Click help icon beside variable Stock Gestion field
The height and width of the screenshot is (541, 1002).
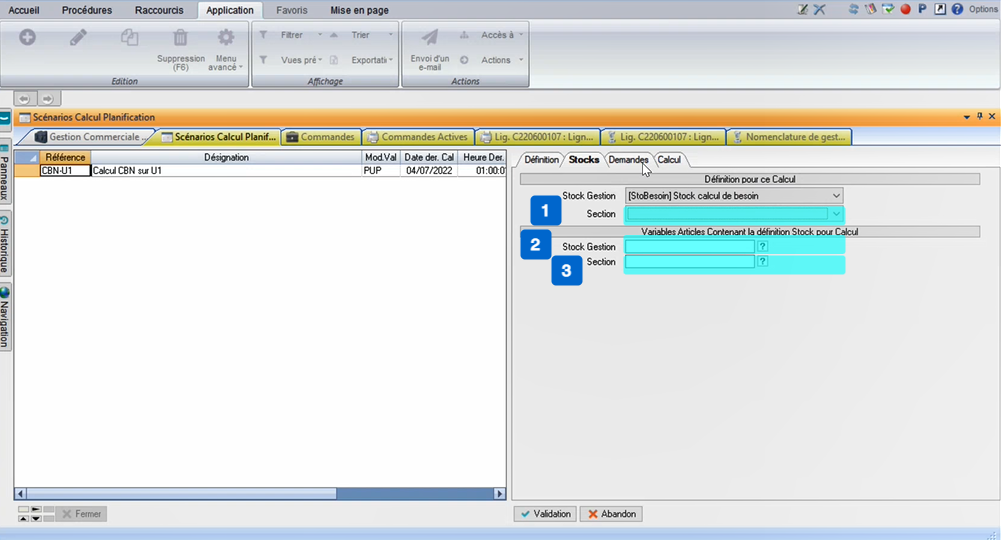[762, 246]
